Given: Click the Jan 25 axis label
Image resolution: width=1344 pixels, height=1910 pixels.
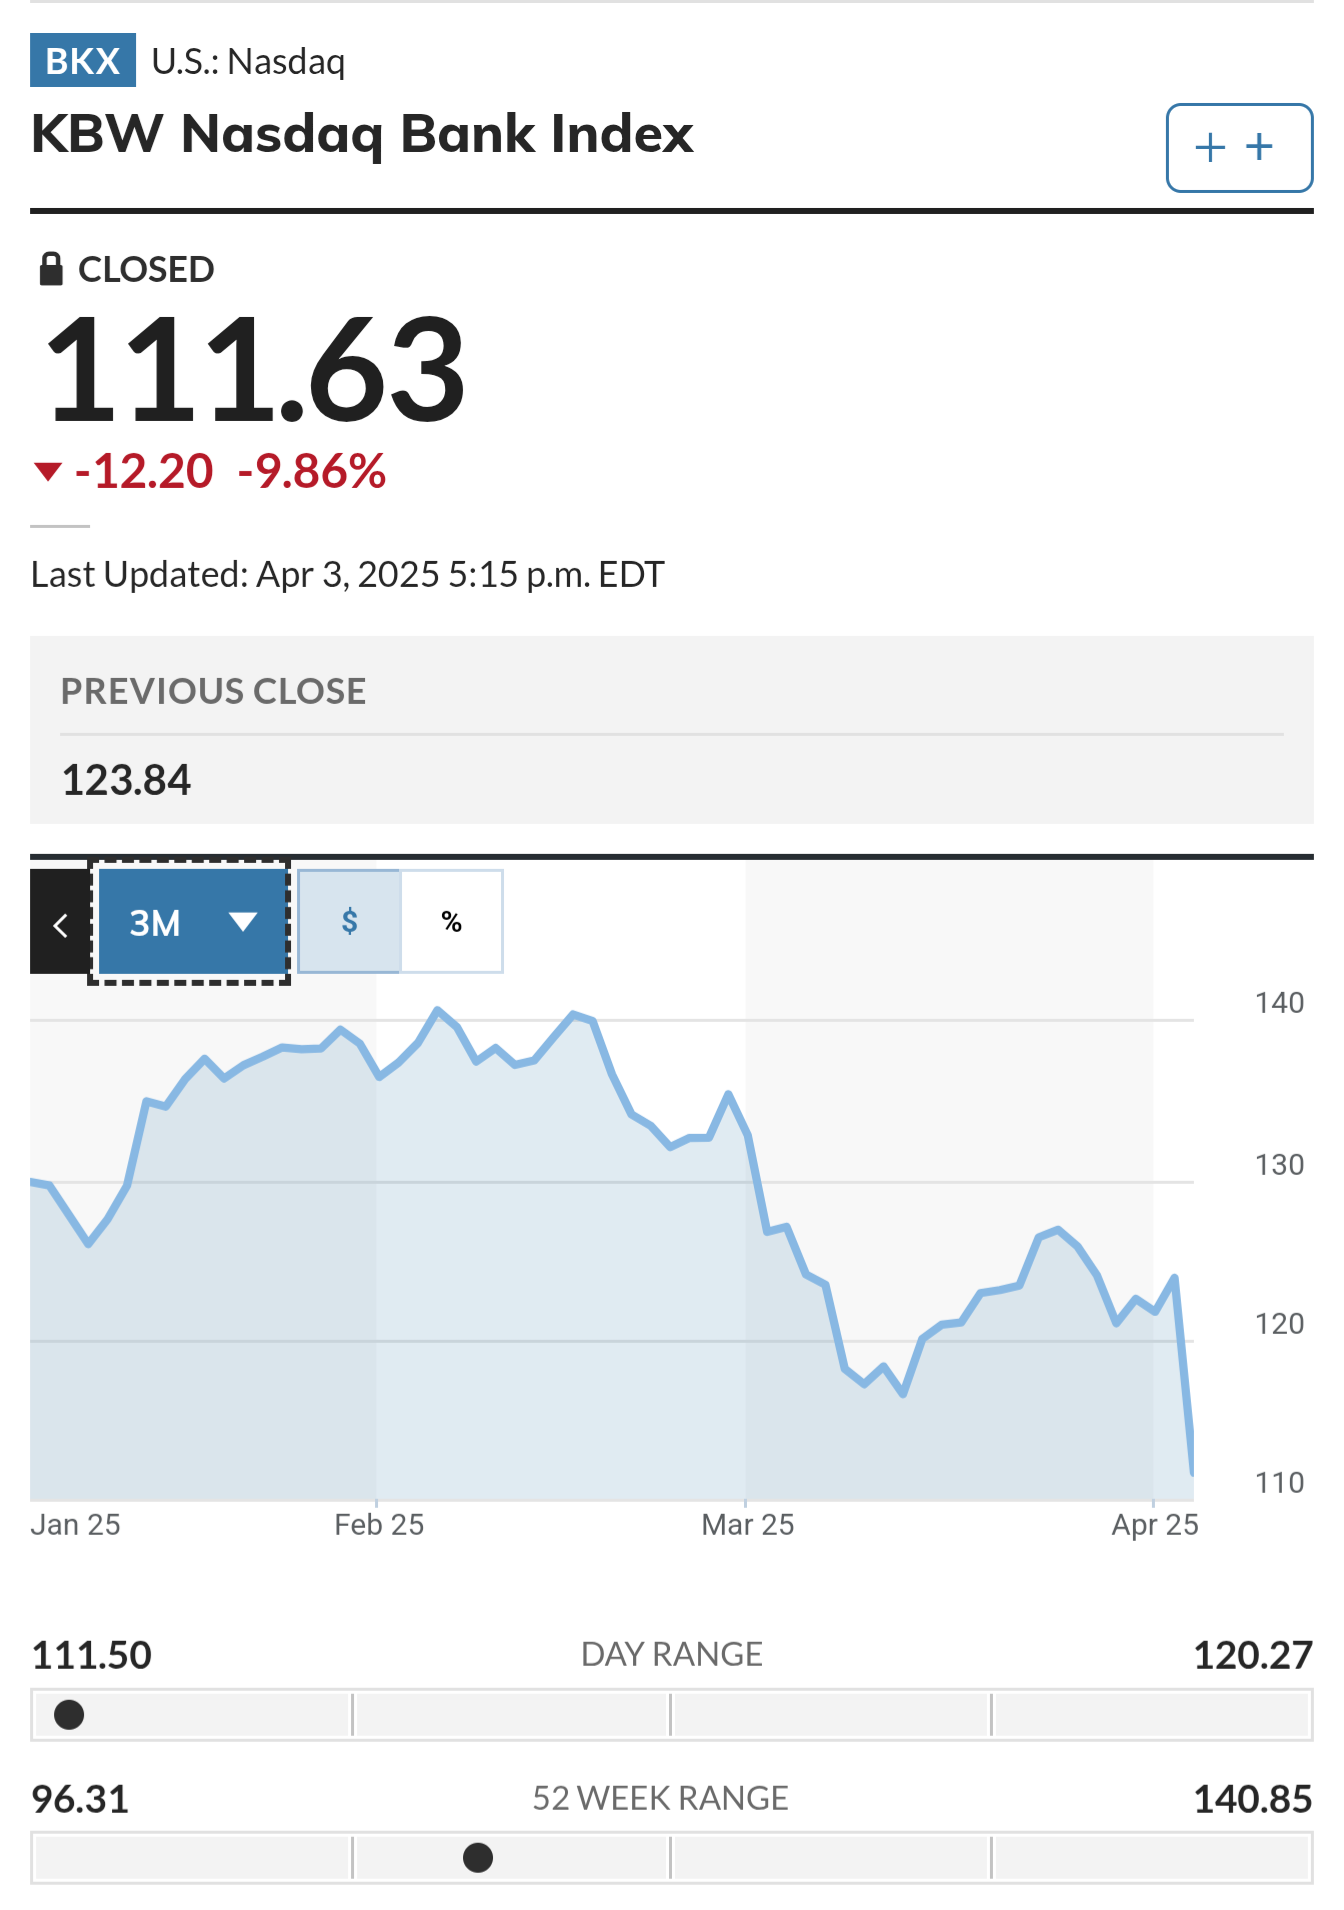Looking at the screenshot, I should pos(75,1525).
